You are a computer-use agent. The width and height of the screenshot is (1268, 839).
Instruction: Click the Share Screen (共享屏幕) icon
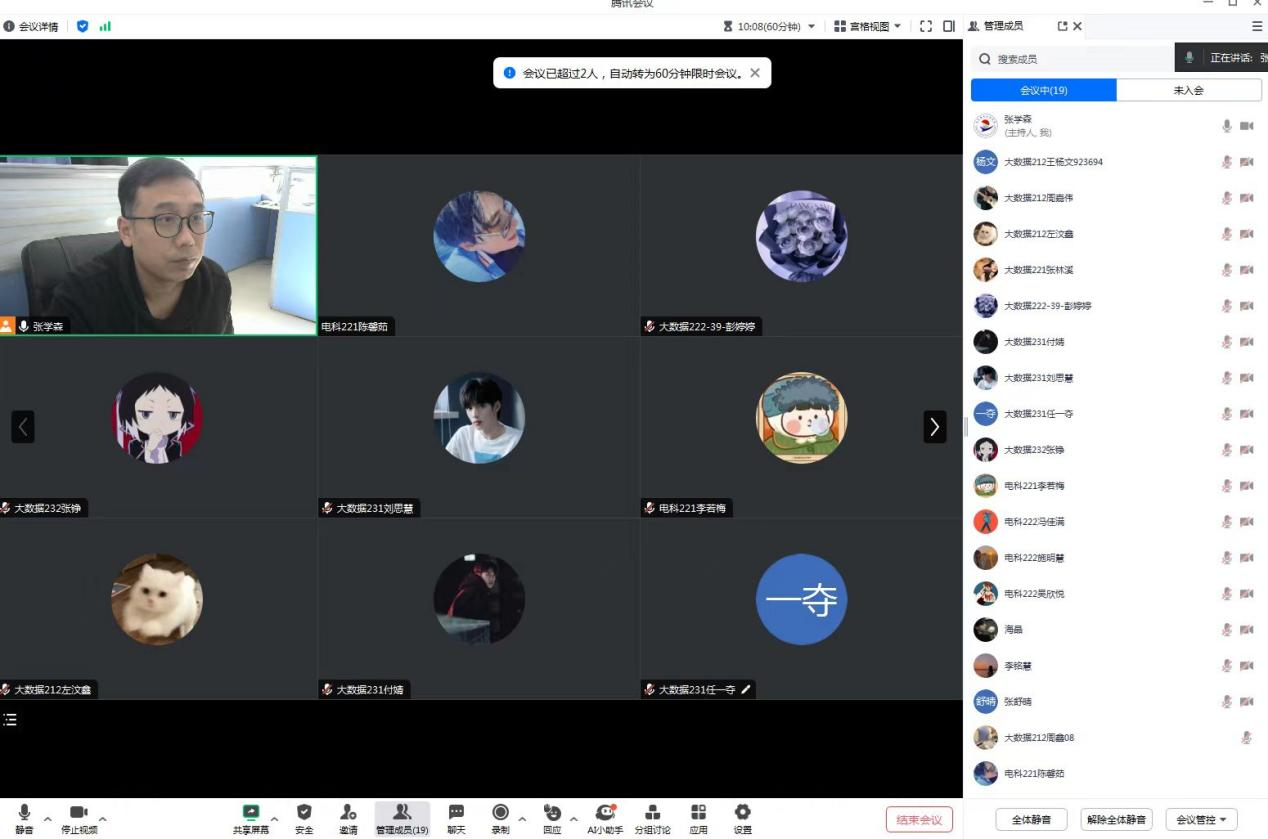pos(251,813)
